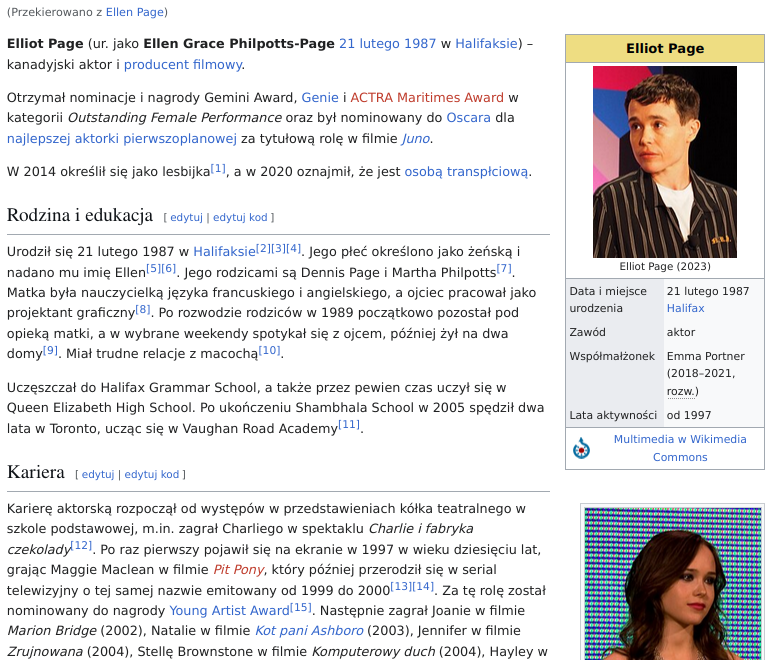Click the italic Outstanding Female Performance text

[x=175, y=118]
